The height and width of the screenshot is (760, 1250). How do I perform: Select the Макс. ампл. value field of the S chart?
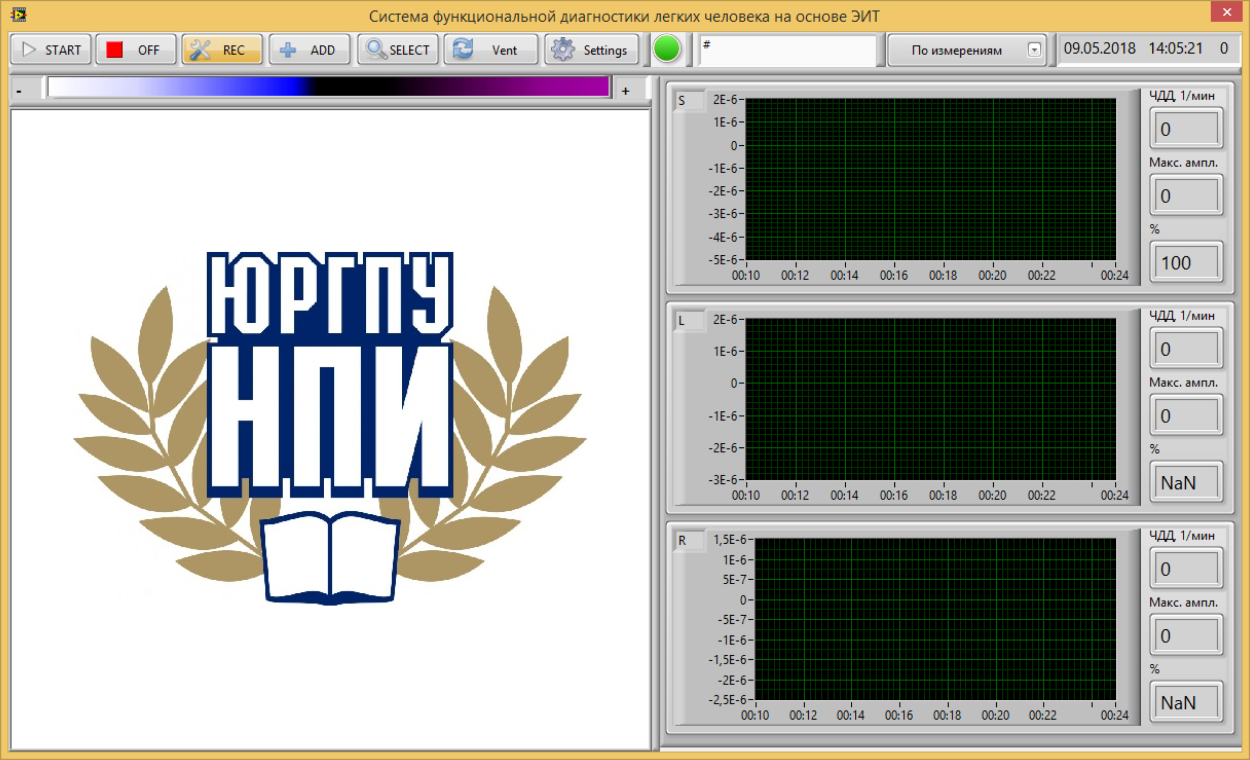1186,196
